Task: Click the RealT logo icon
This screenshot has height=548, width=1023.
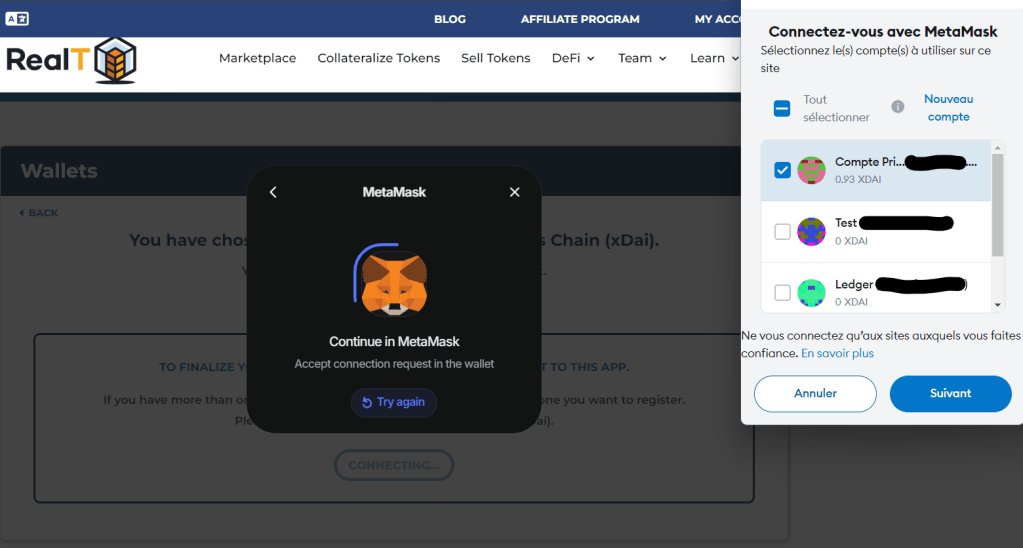Action: [115, 61]
